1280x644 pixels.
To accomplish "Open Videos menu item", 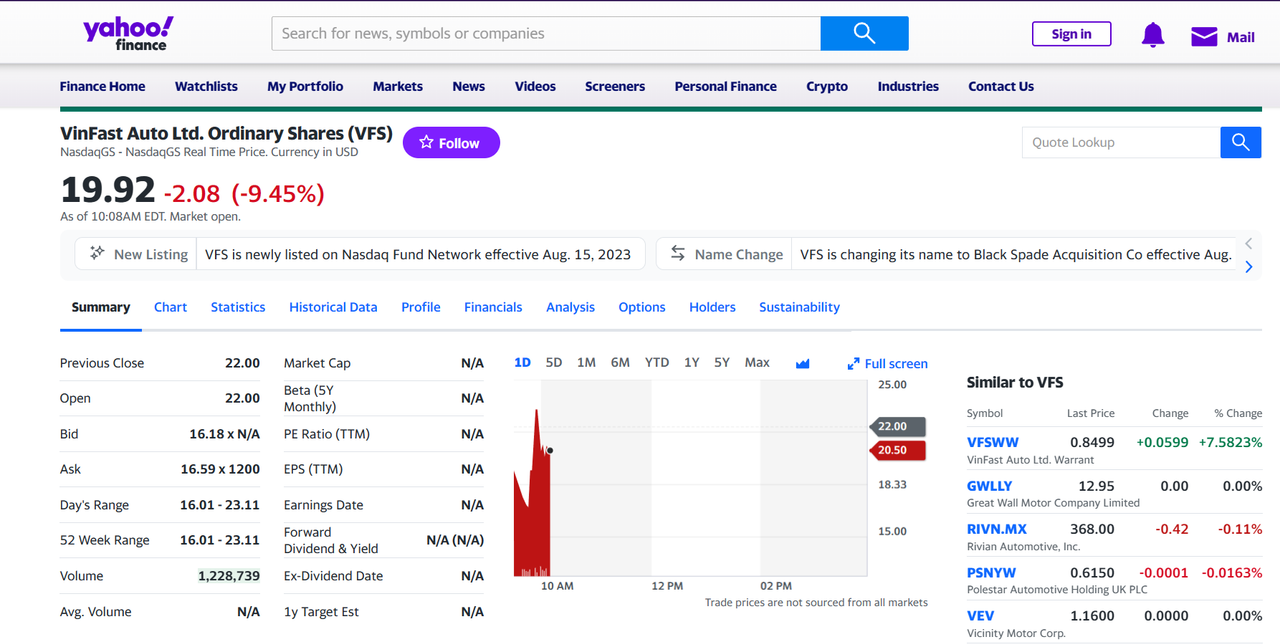I will [x=535, y=86].
